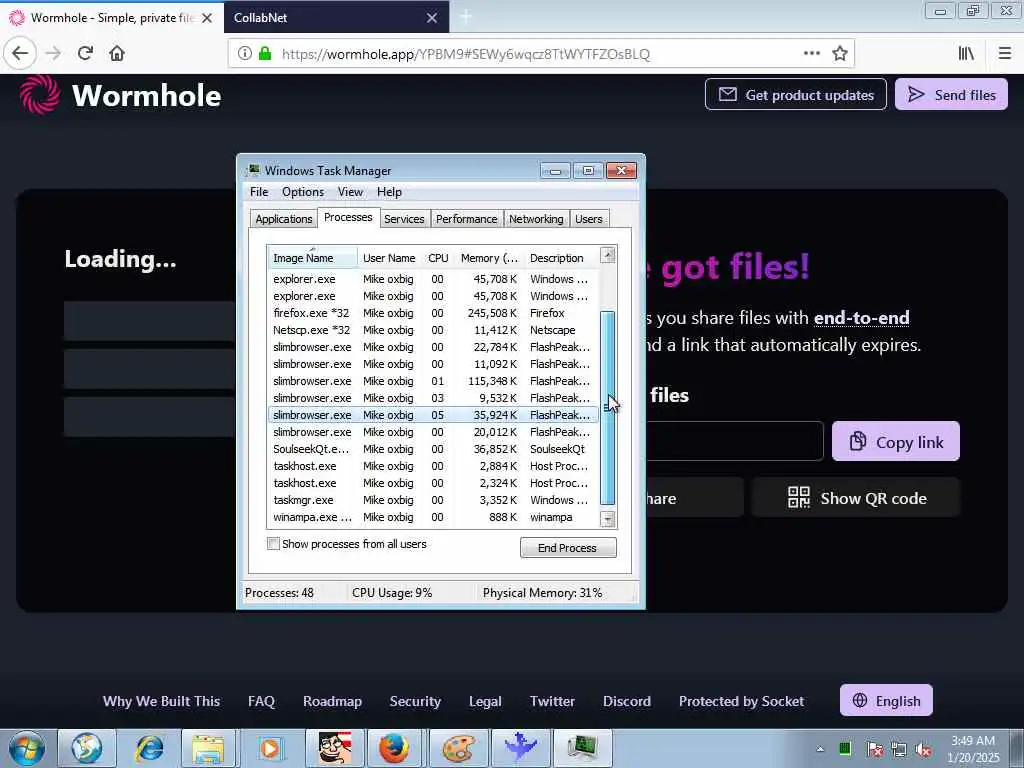
Task: Open the Firefox hamburger menu
Action: click(1005, 53)
